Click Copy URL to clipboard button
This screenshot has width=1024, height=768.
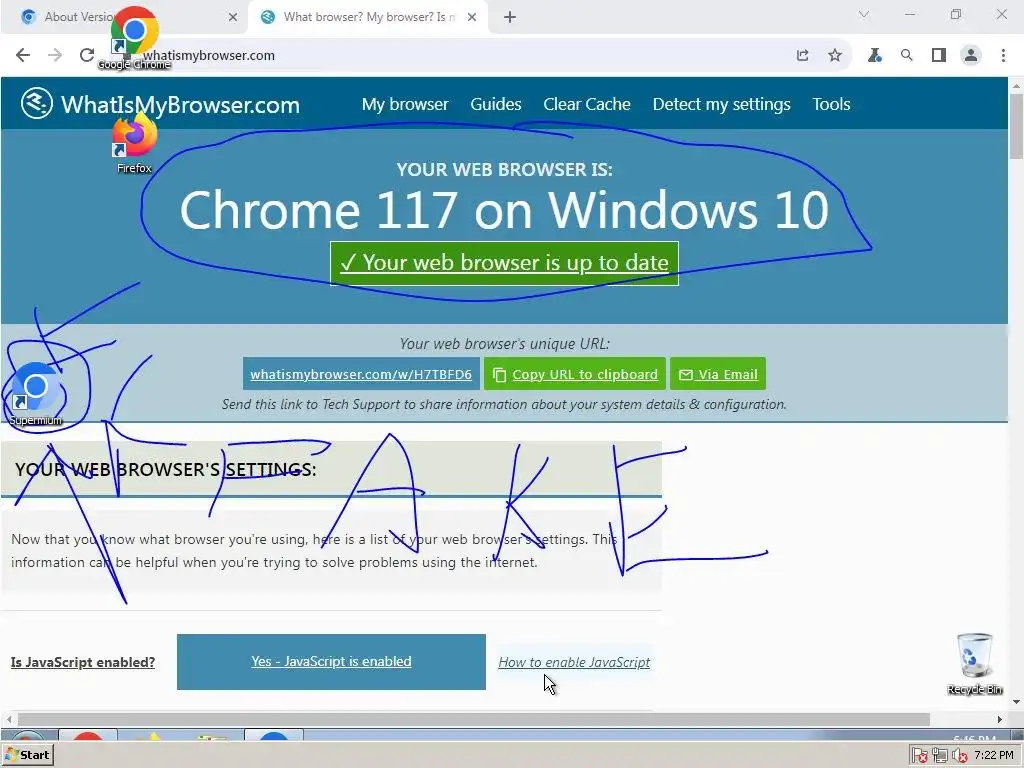click(x=575, y=374)
